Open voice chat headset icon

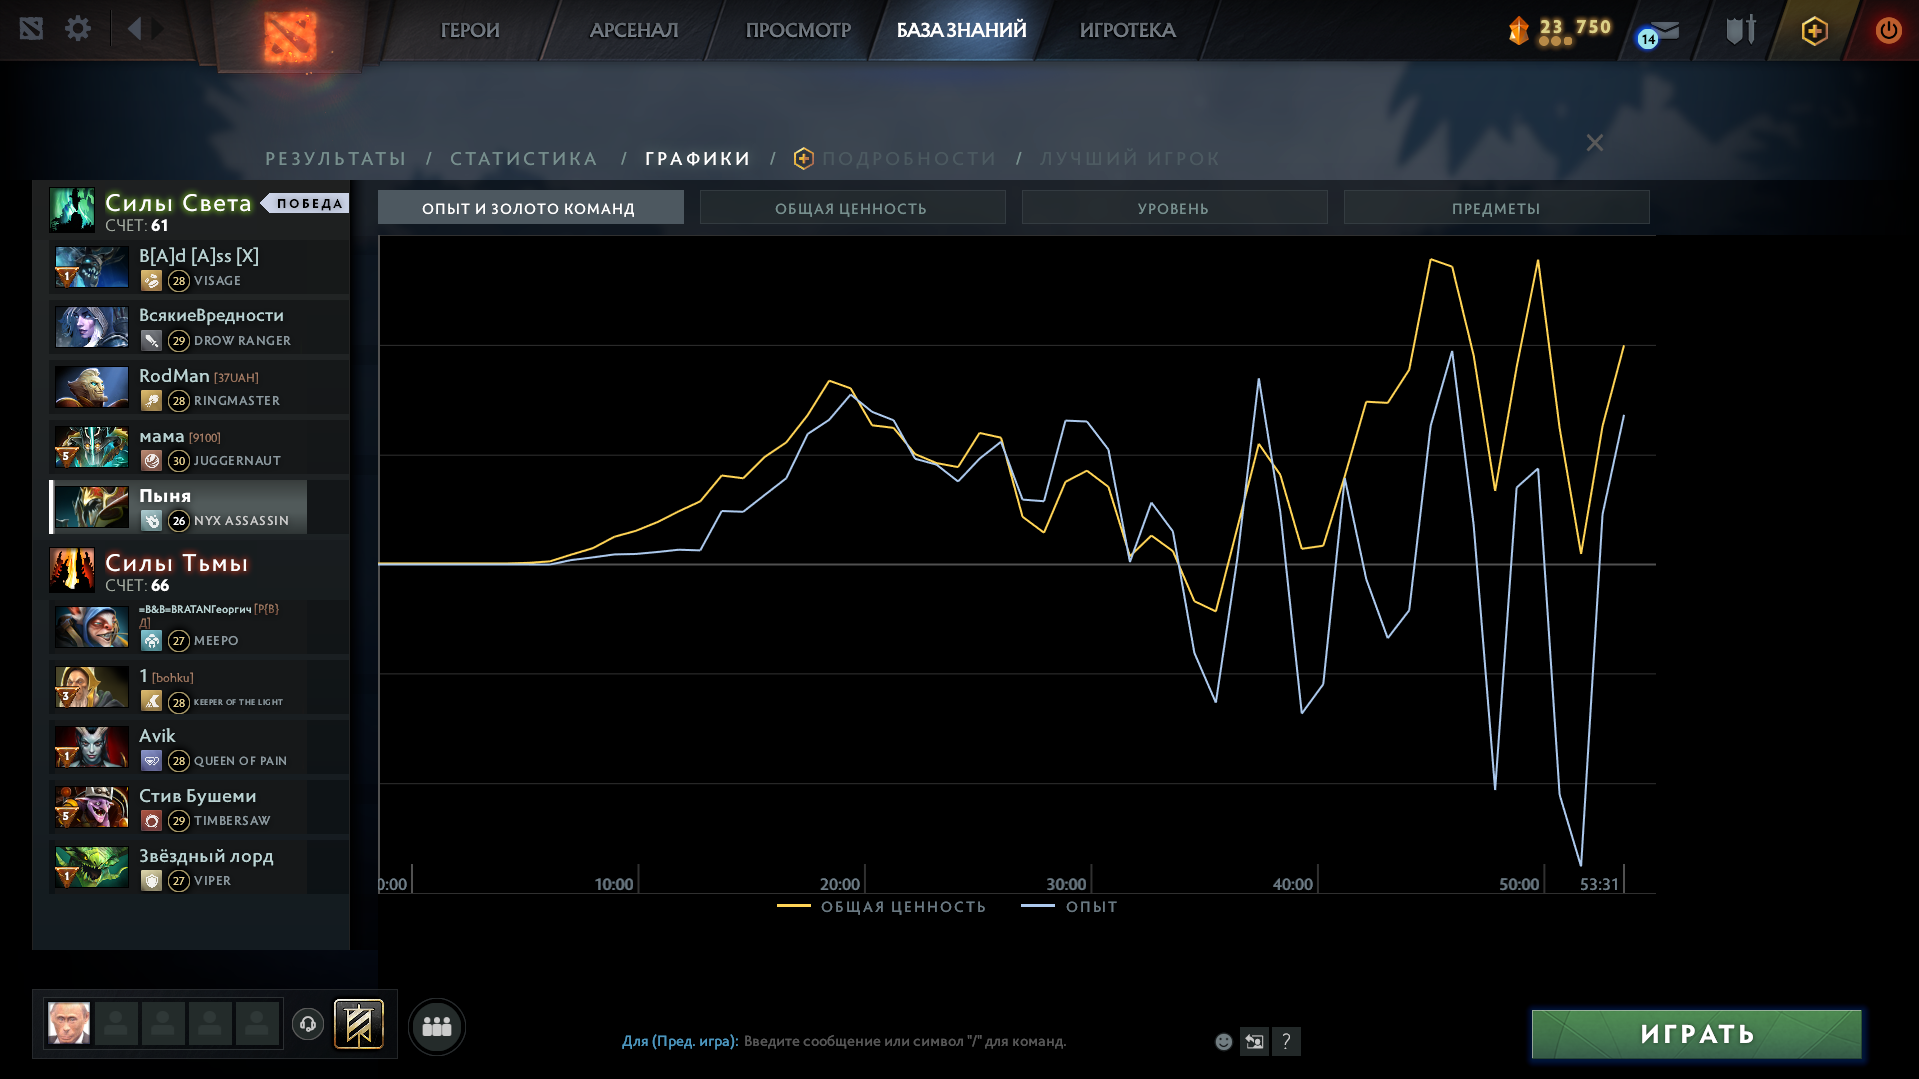click(308, 1024)
